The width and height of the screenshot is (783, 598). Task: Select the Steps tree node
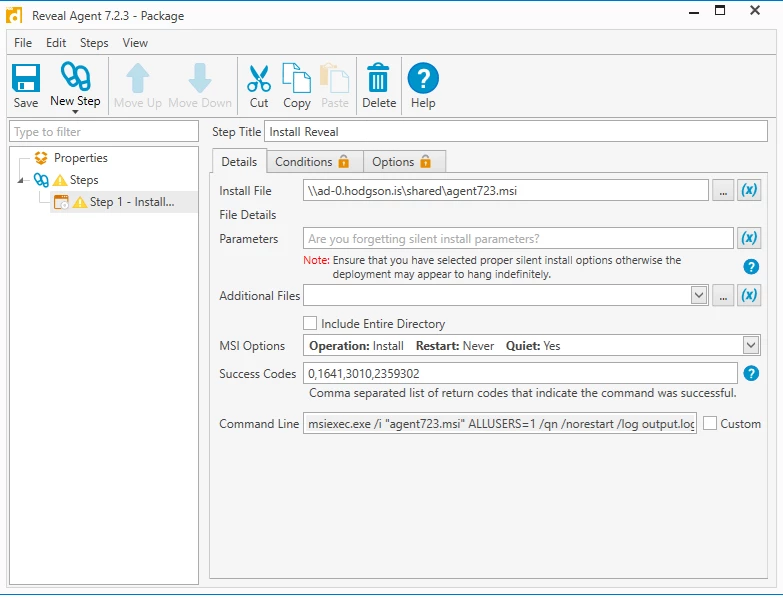(x=84, y=180)
